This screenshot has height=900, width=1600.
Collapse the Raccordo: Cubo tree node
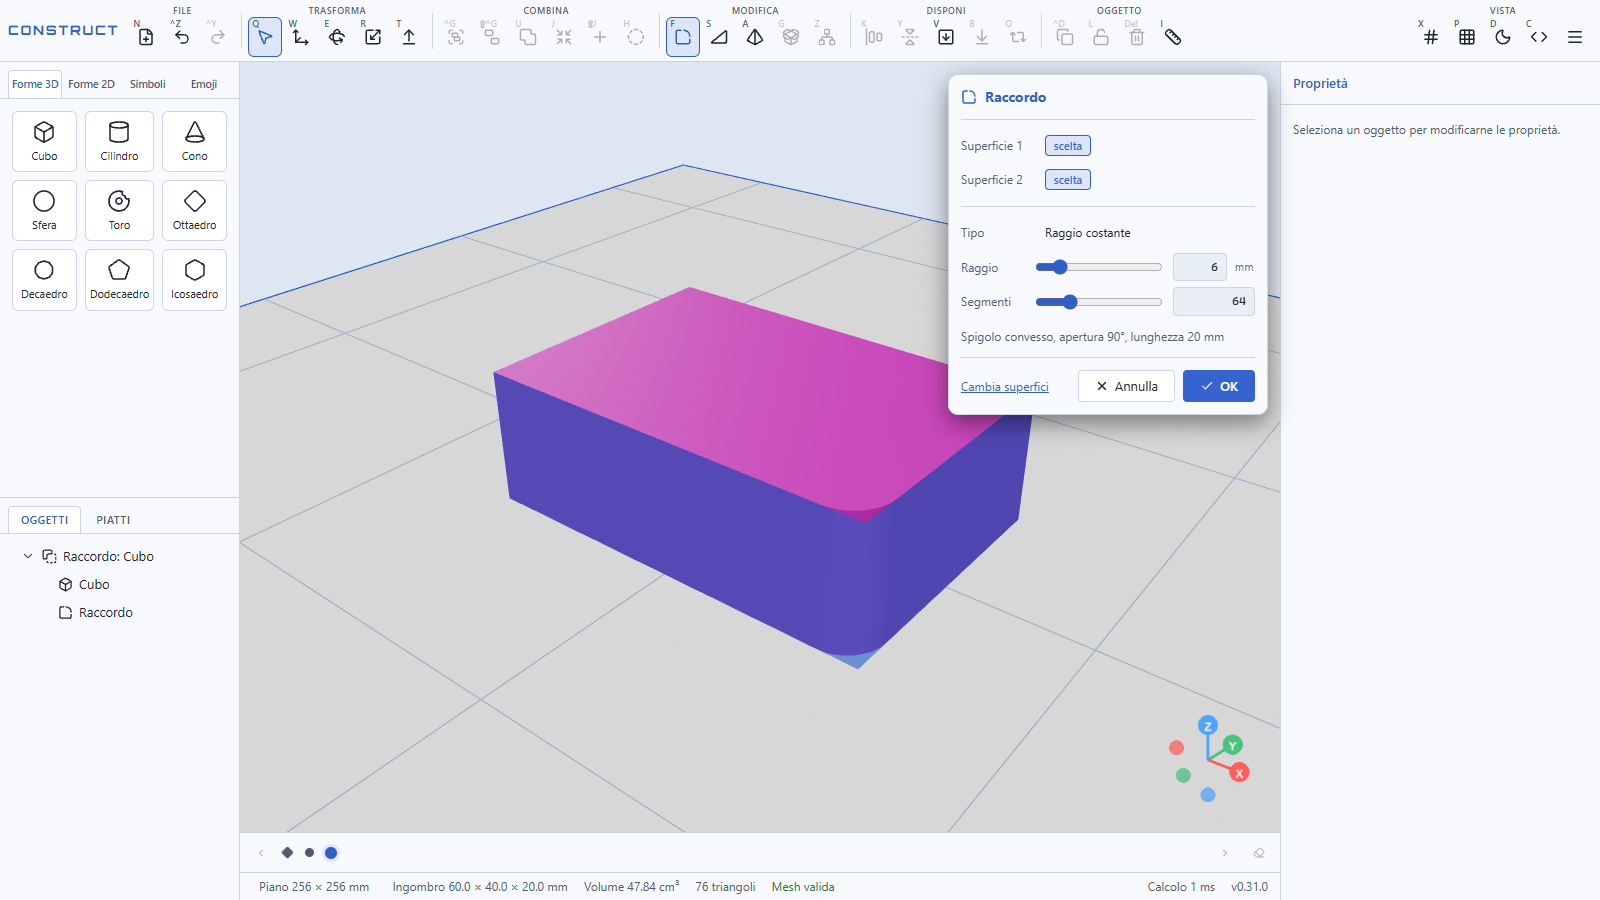28,556
